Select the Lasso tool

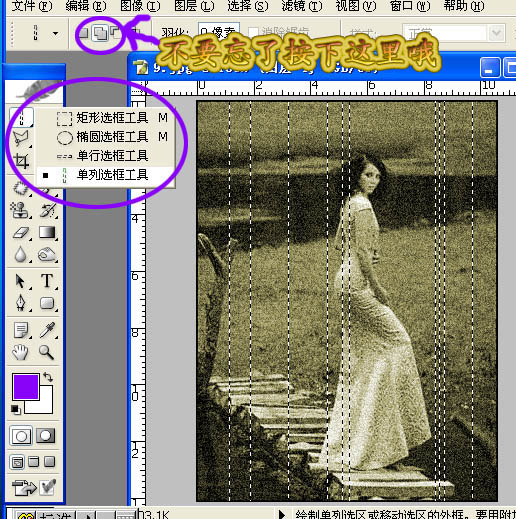click(x=21, y=137)
